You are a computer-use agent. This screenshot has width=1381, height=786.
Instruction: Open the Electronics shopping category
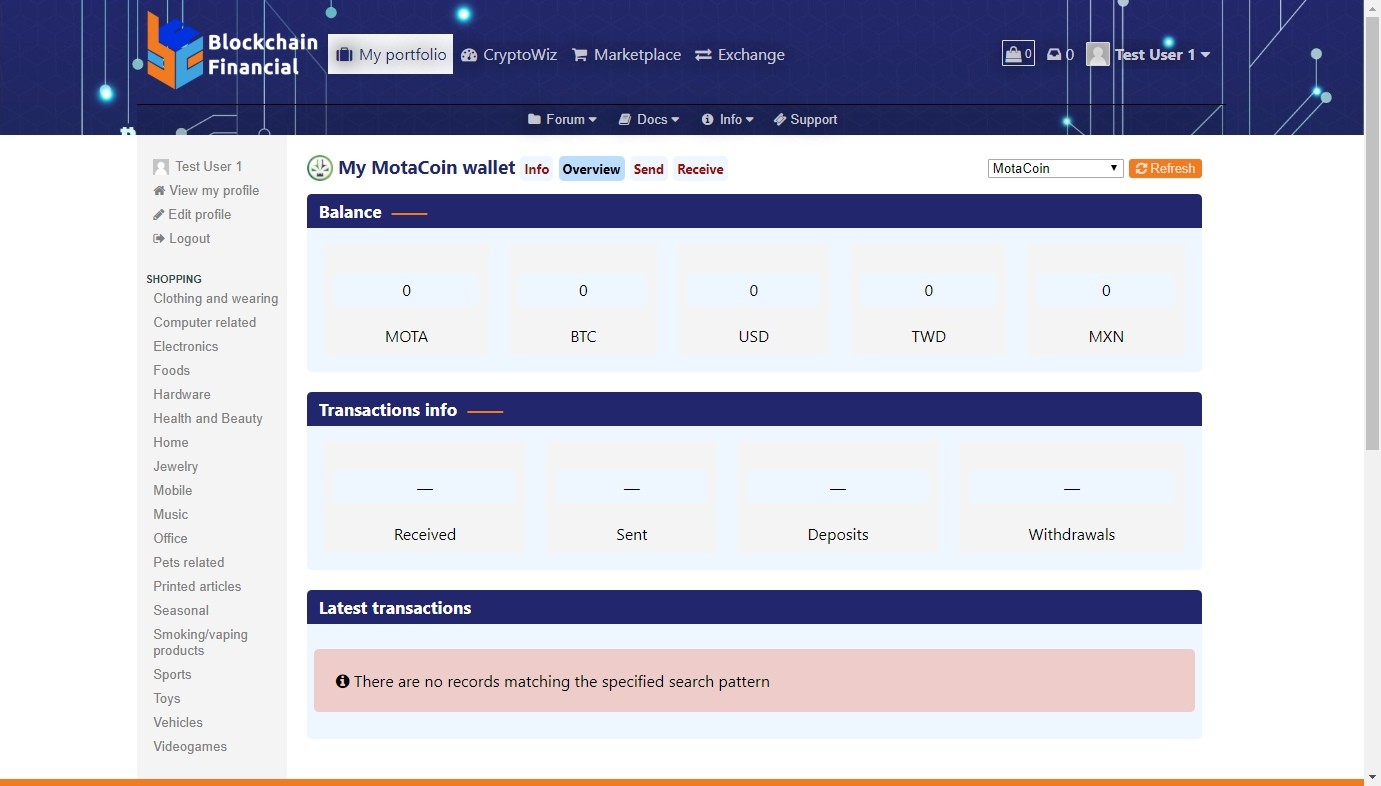[x=185, y=346]
